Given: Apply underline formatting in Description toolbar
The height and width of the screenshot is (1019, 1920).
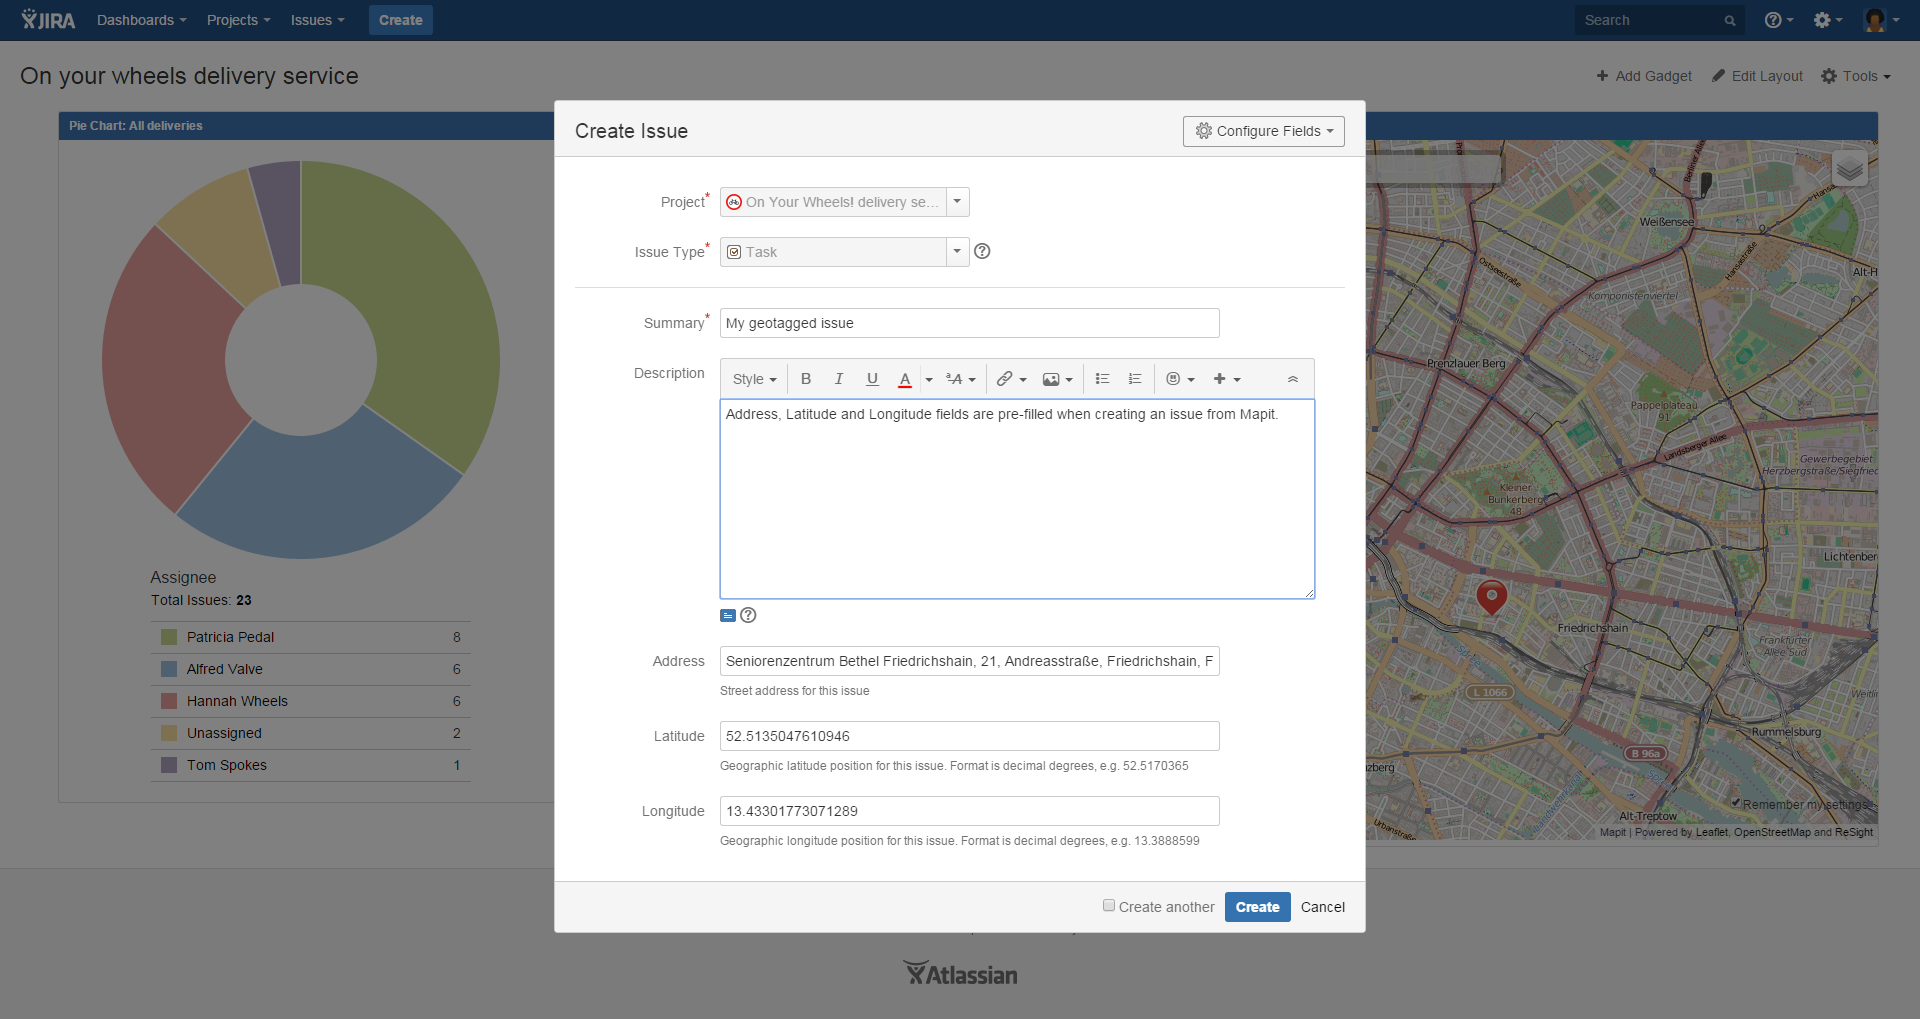Looking at the screenshot, I should click(x=871, y=378).
